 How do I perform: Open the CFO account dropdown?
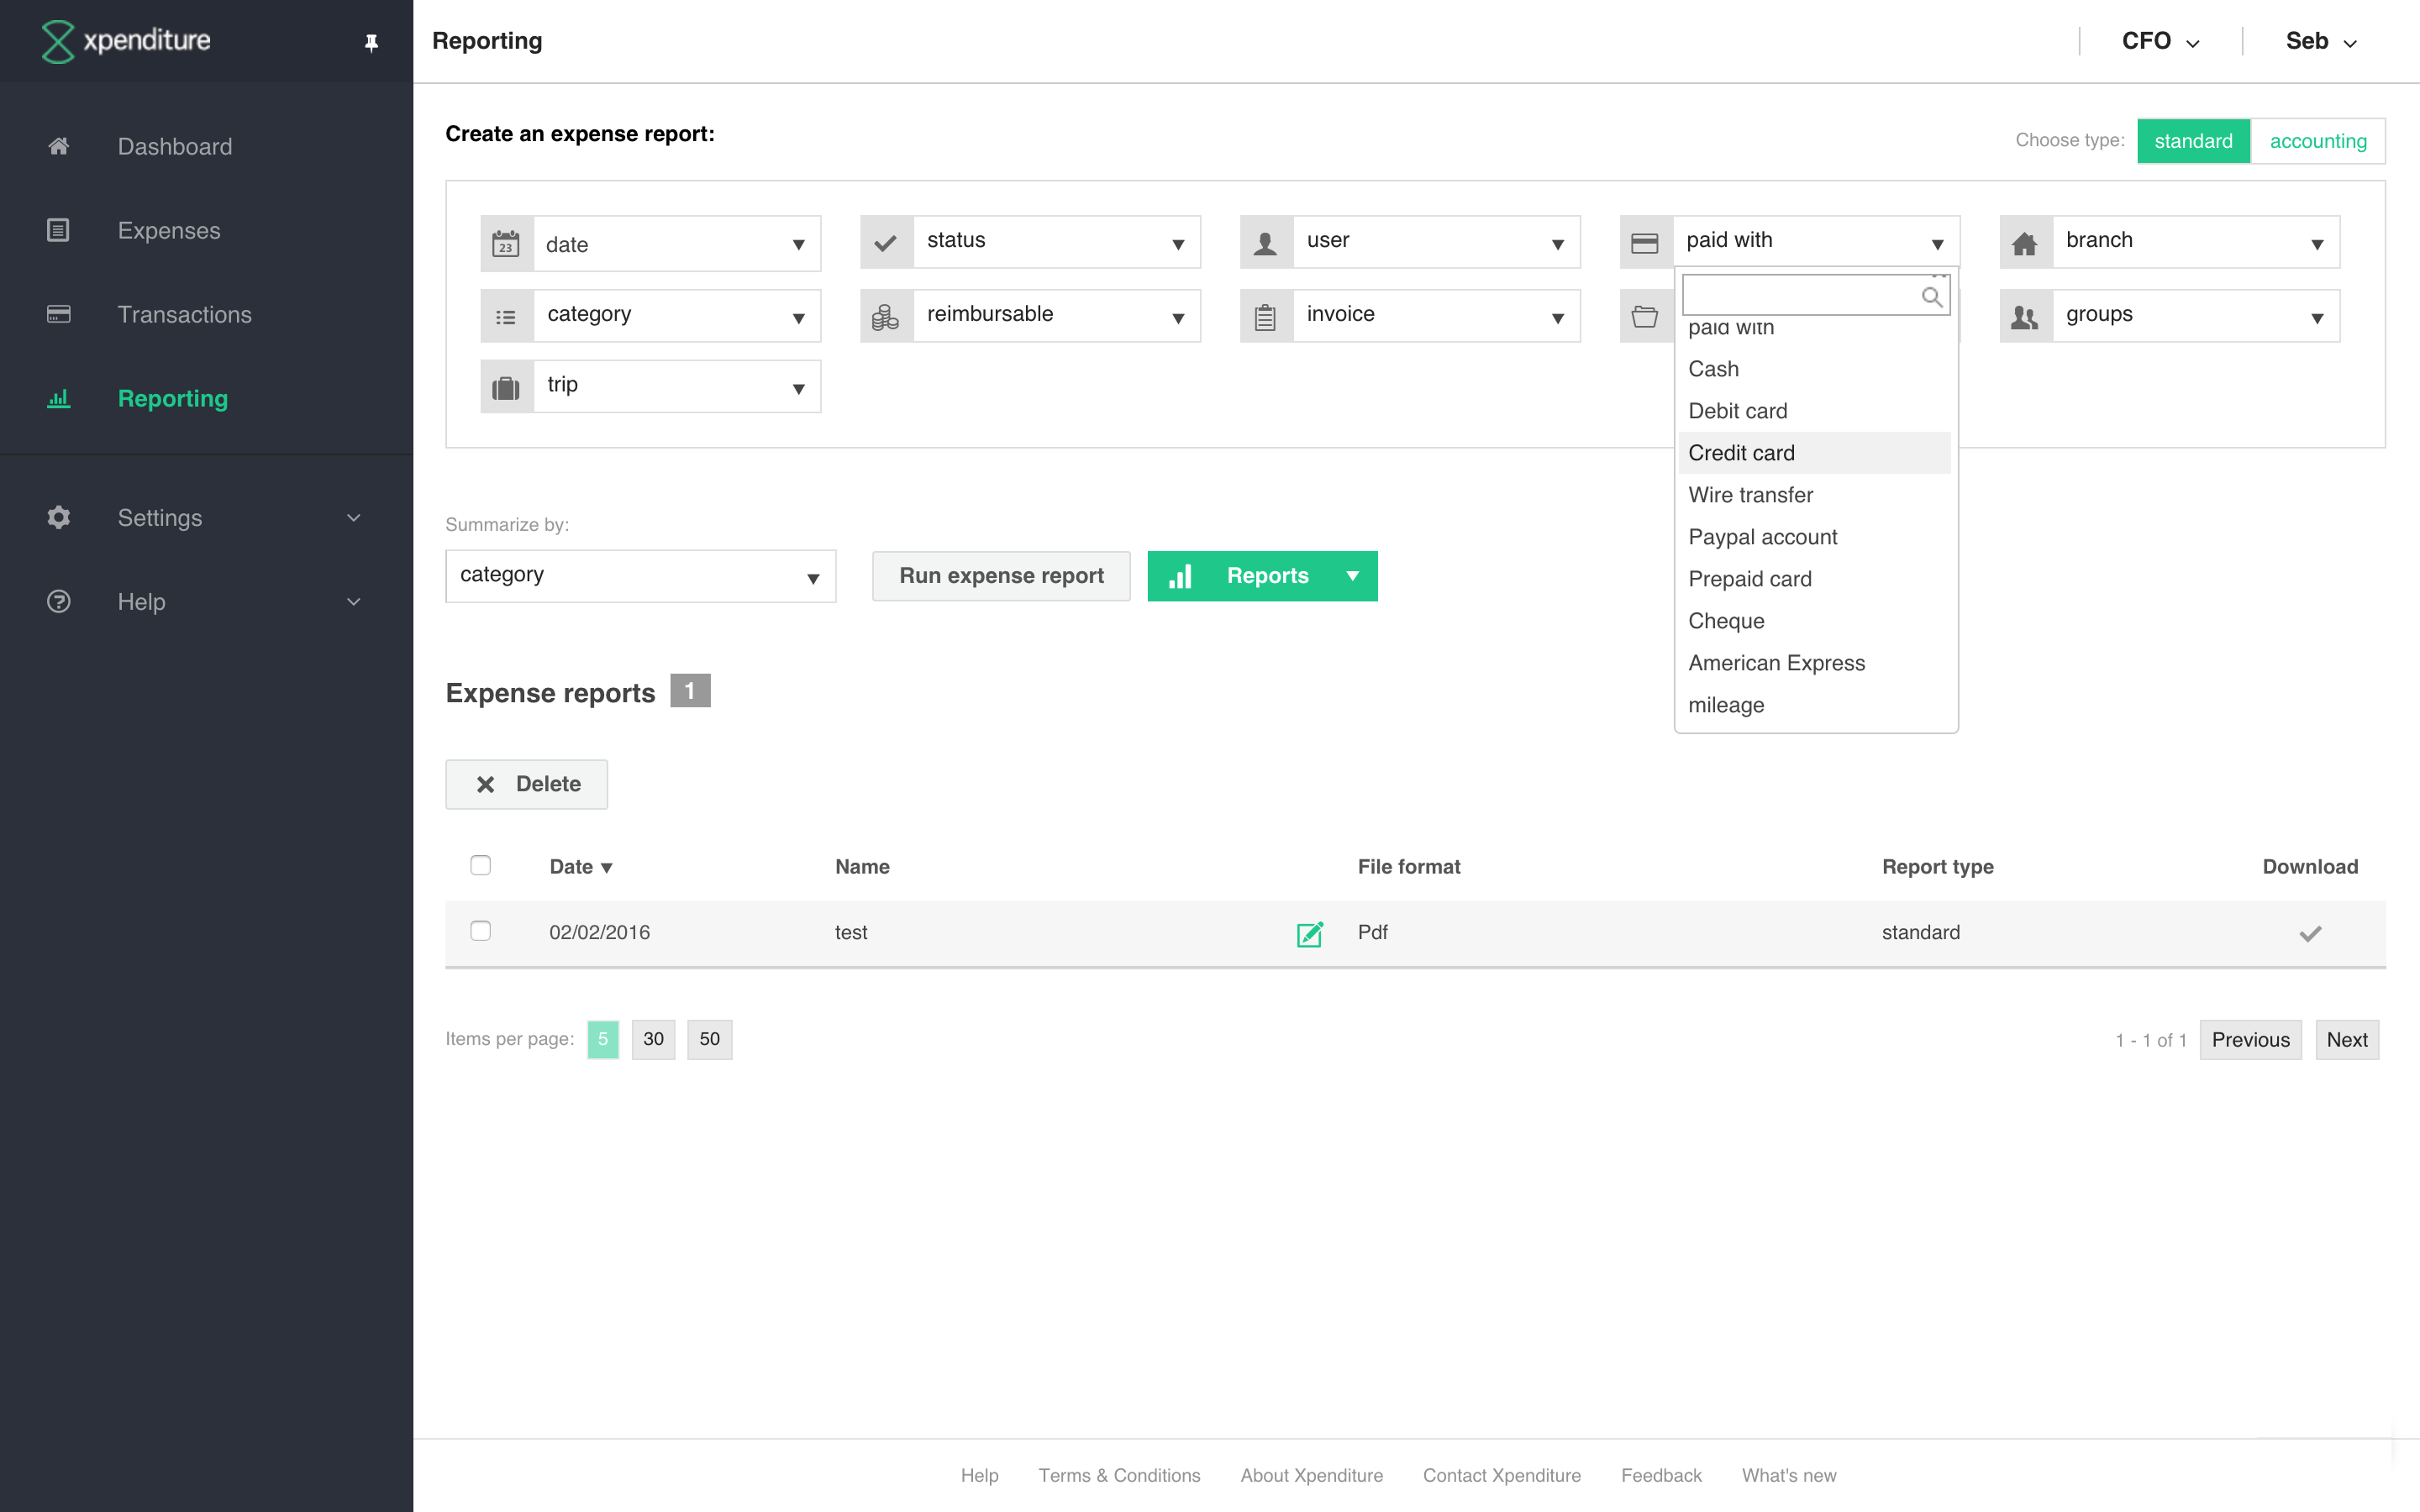(2160, 41)
